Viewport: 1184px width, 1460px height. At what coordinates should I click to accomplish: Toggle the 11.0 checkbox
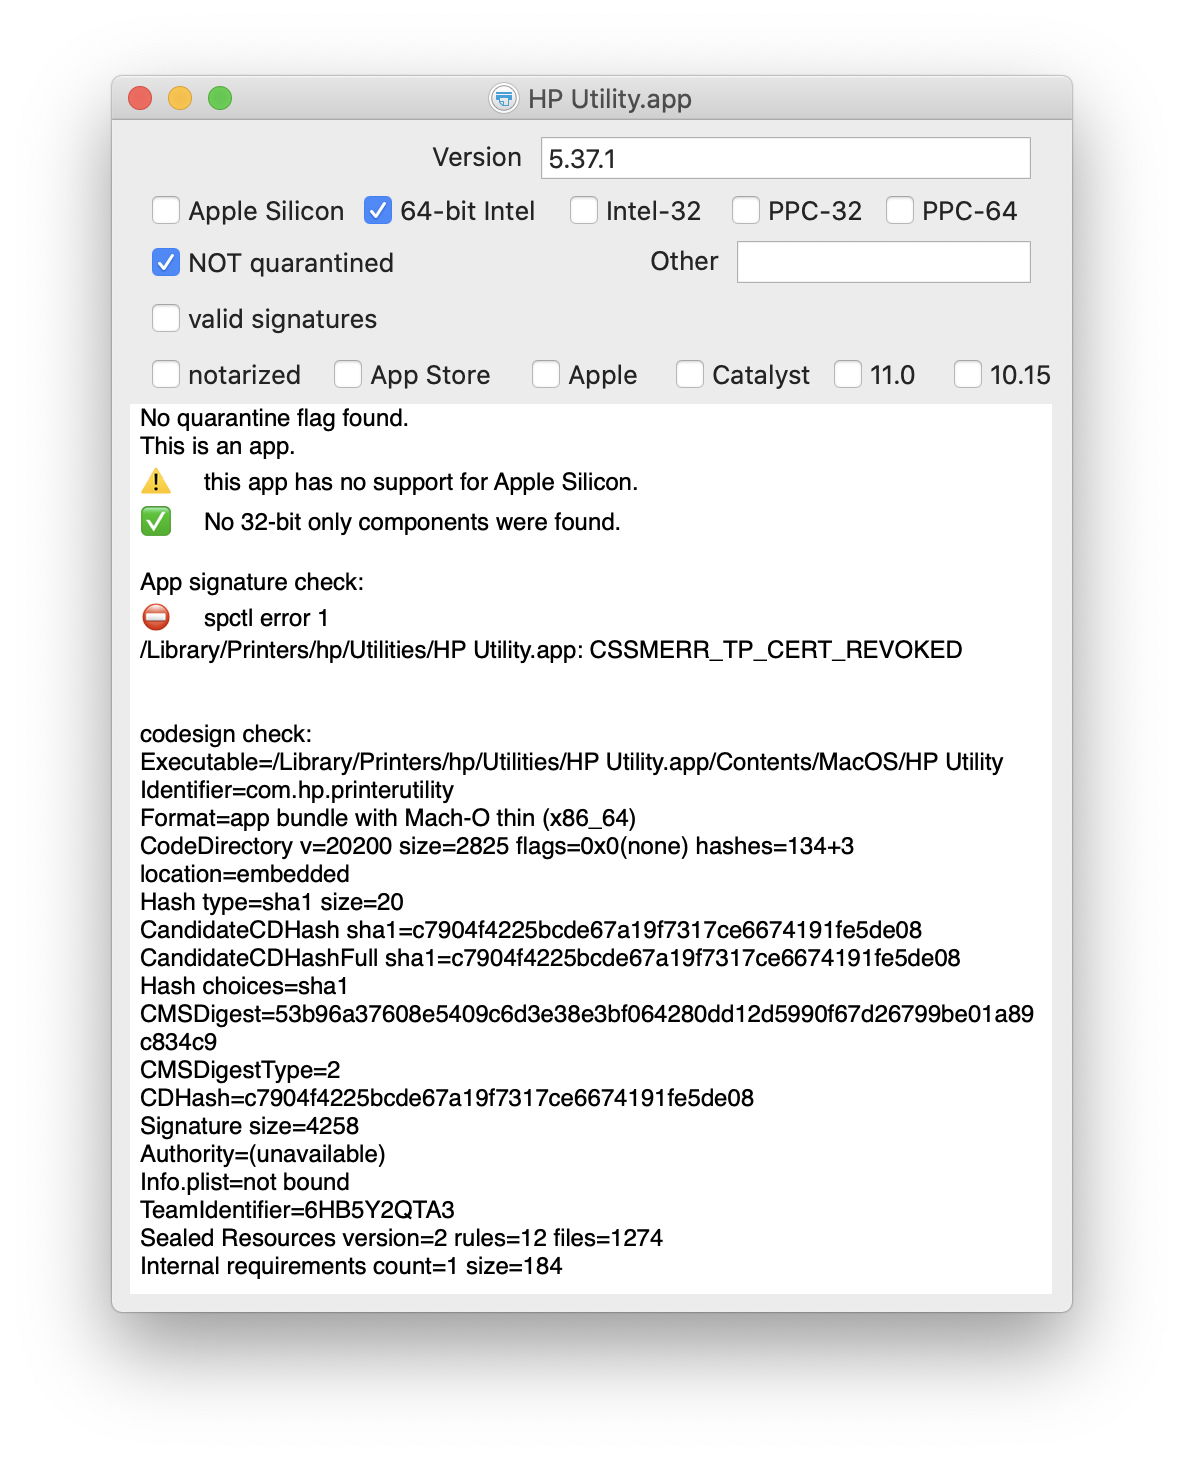coord(848,374)
